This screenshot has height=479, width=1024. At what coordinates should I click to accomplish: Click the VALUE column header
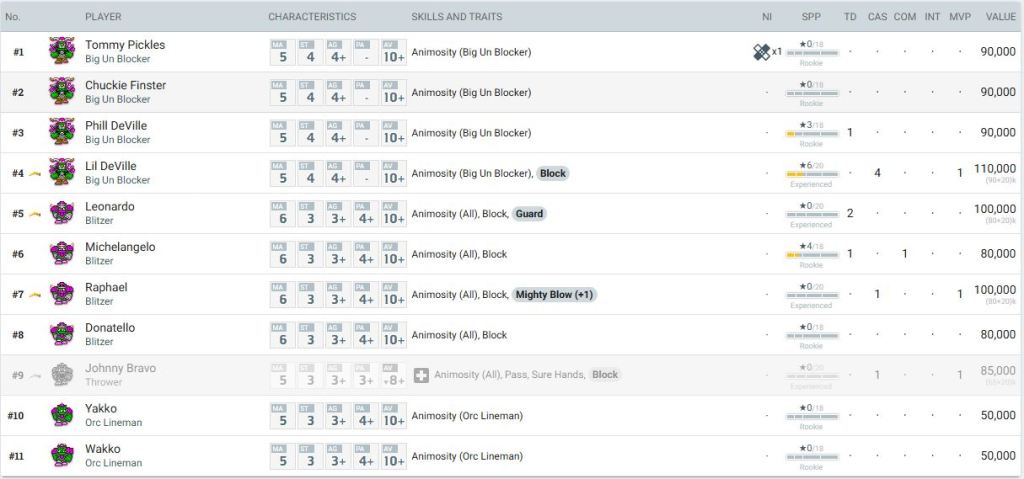1000,17
